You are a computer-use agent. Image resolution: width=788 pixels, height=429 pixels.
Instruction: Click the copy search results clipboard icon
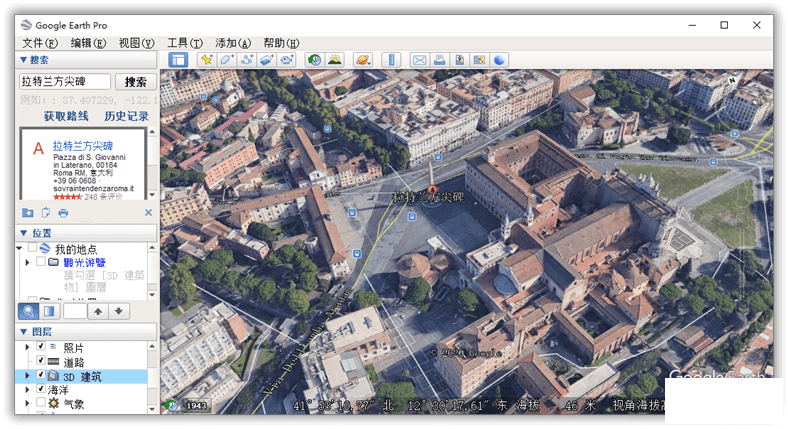pos(46,213)
